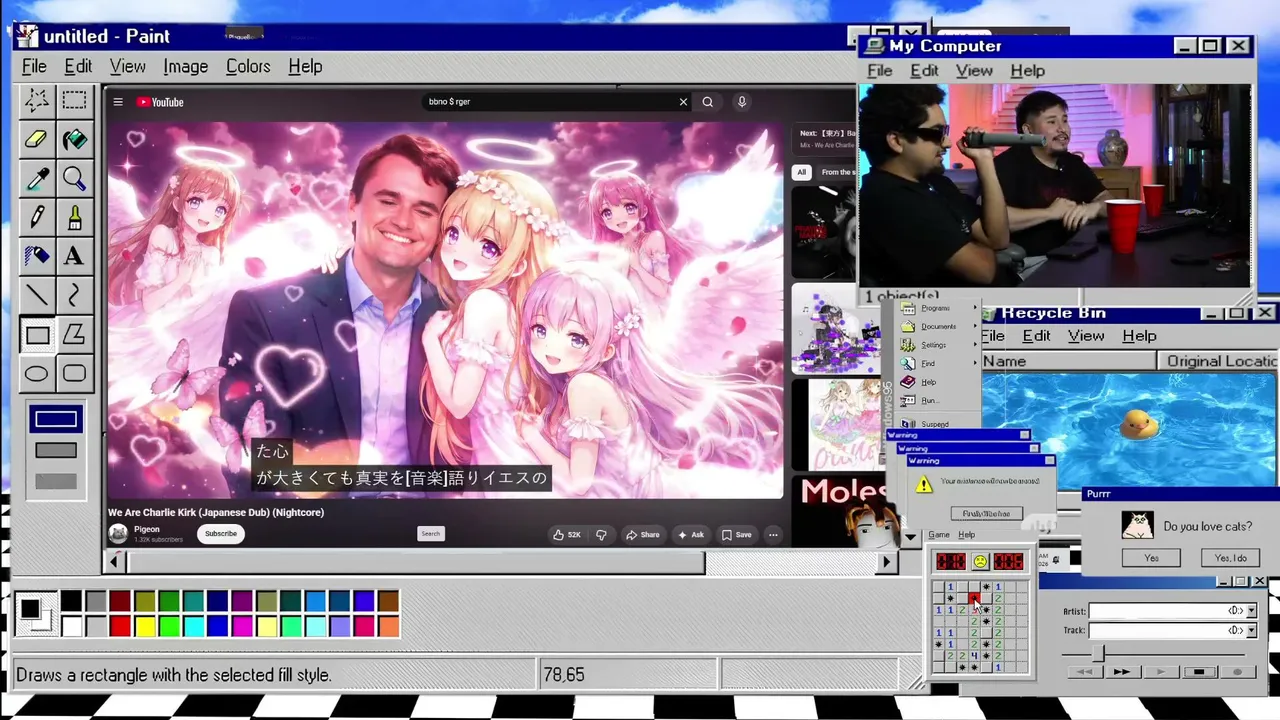Select the outline-only rectangle fill style
The height and width of the screenshot is (720, 1280).
point(56,420)
